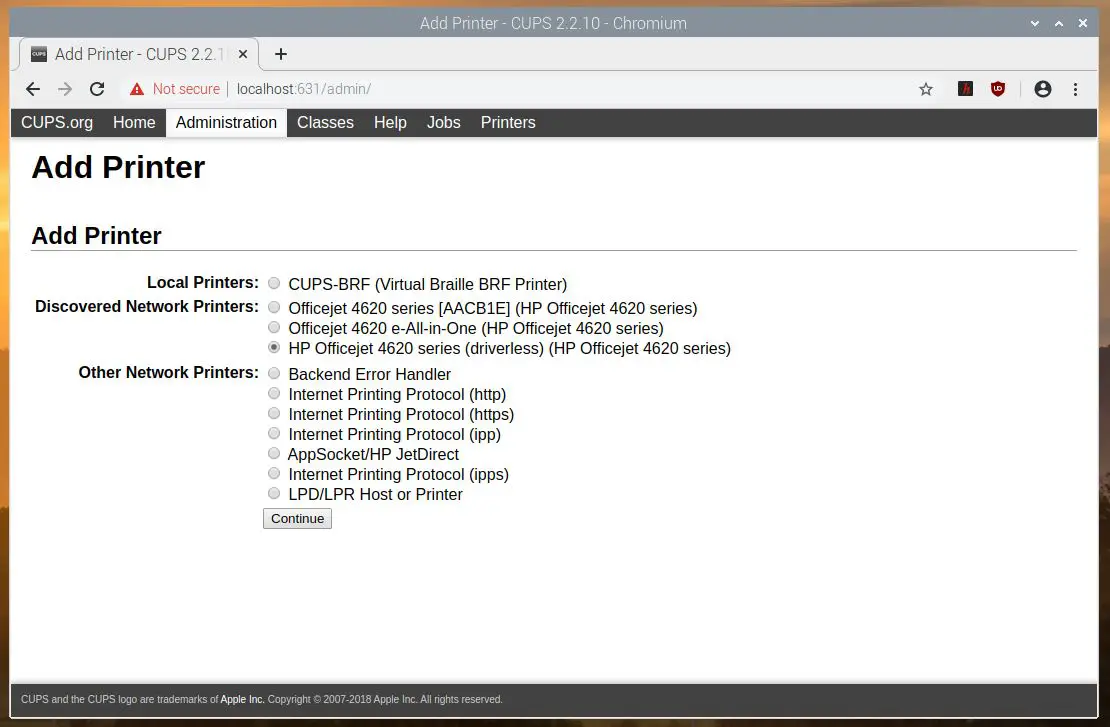The width and height of the screenshot is (1110, 727).
Task: Go to the Printers menu item
Action: pyautogui.click(x=508, y=122)
